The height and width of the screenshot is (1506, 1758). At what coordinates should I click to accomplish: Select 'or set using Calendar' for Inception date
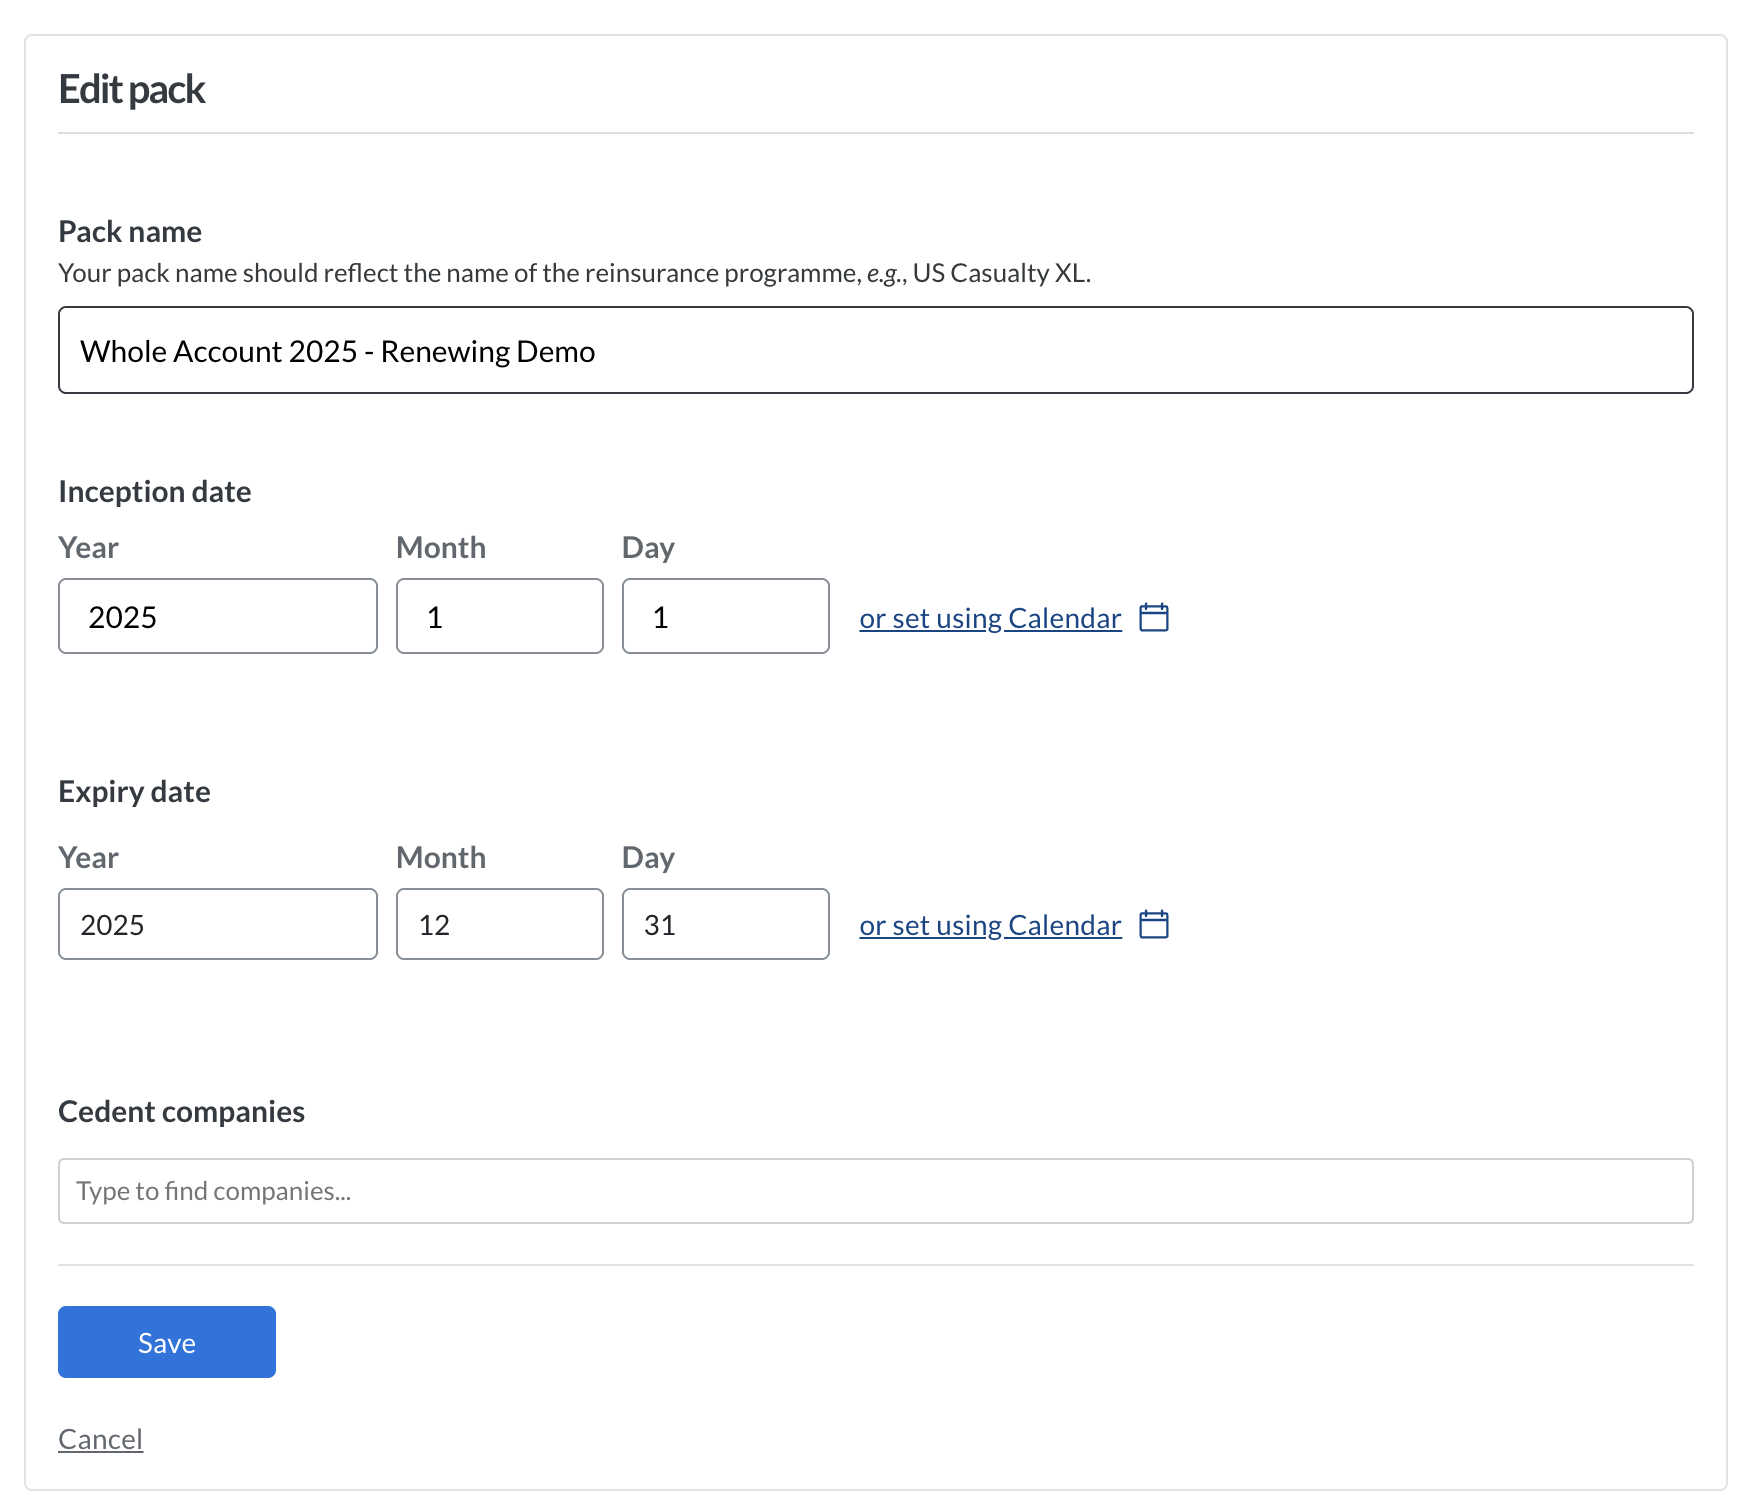coord(990,618)
